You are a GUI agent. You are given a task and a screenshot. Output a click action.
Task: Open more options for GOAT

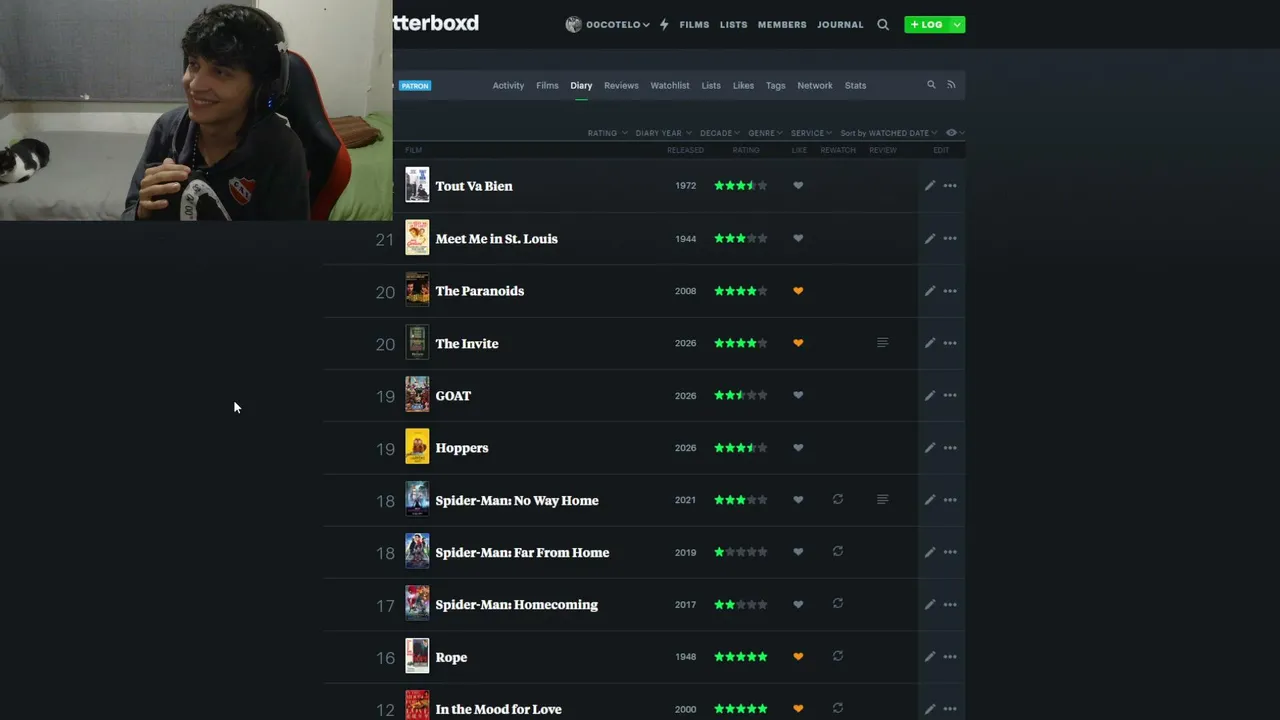pyautogui.click(x=950, y=395)
